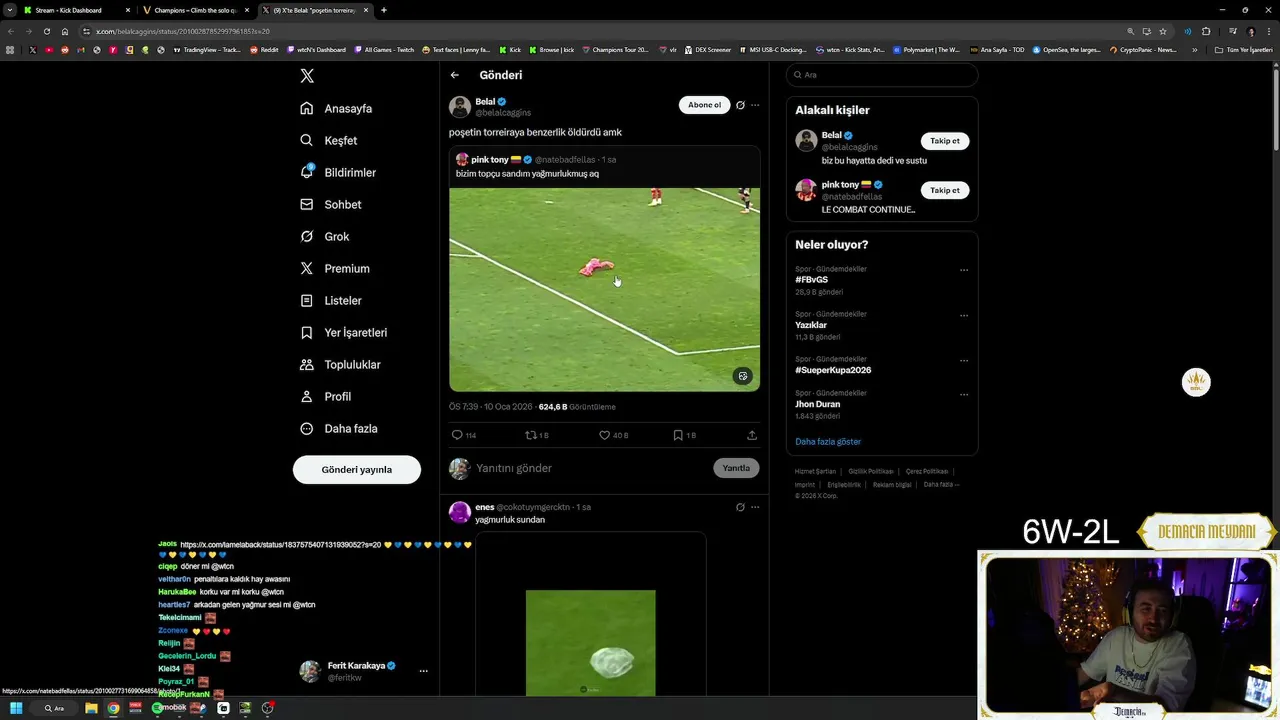This screenshot has width=1280, height=720.
Task: Open Reddit bookmark
Action: (x=264, y=50)
